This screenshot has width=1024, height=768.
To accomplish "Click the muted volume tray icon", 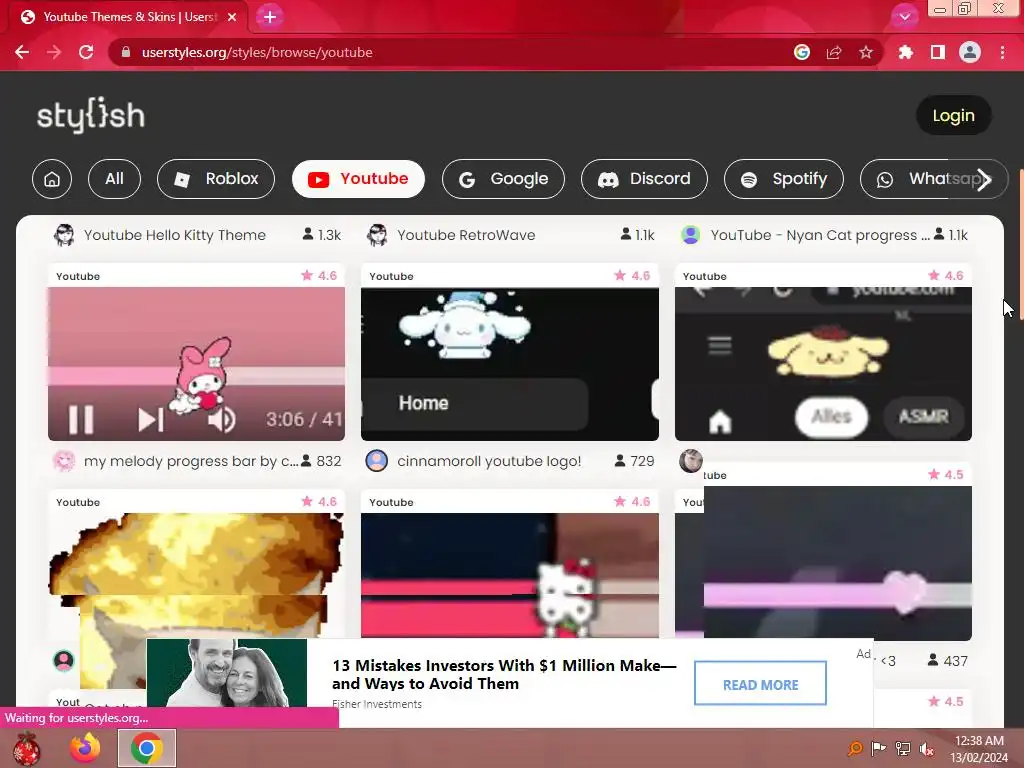I will click(x=926, y=748).
